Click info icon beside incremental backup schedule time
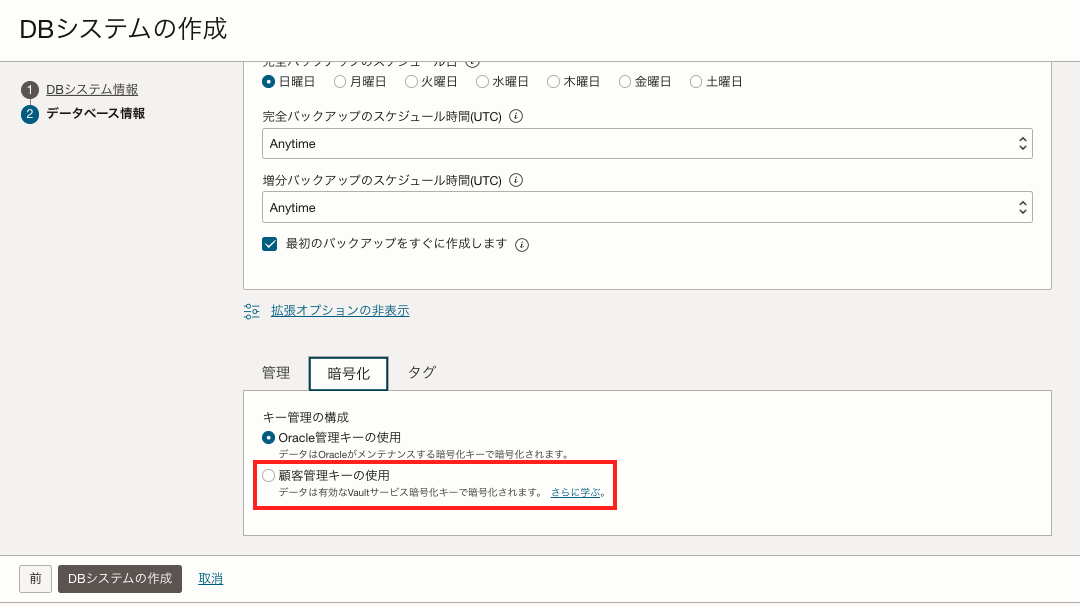The width and height of the screenshot is (1080, 606). (516, 181)
